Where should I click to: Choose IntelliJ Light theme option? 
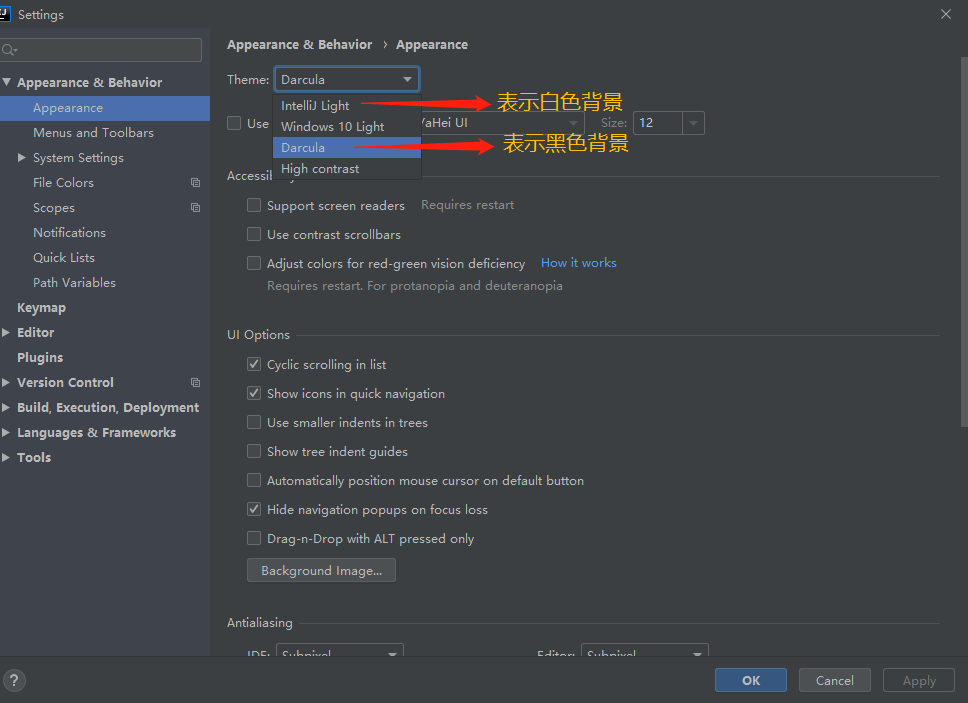pyautogui.click(x=347, y=106)
